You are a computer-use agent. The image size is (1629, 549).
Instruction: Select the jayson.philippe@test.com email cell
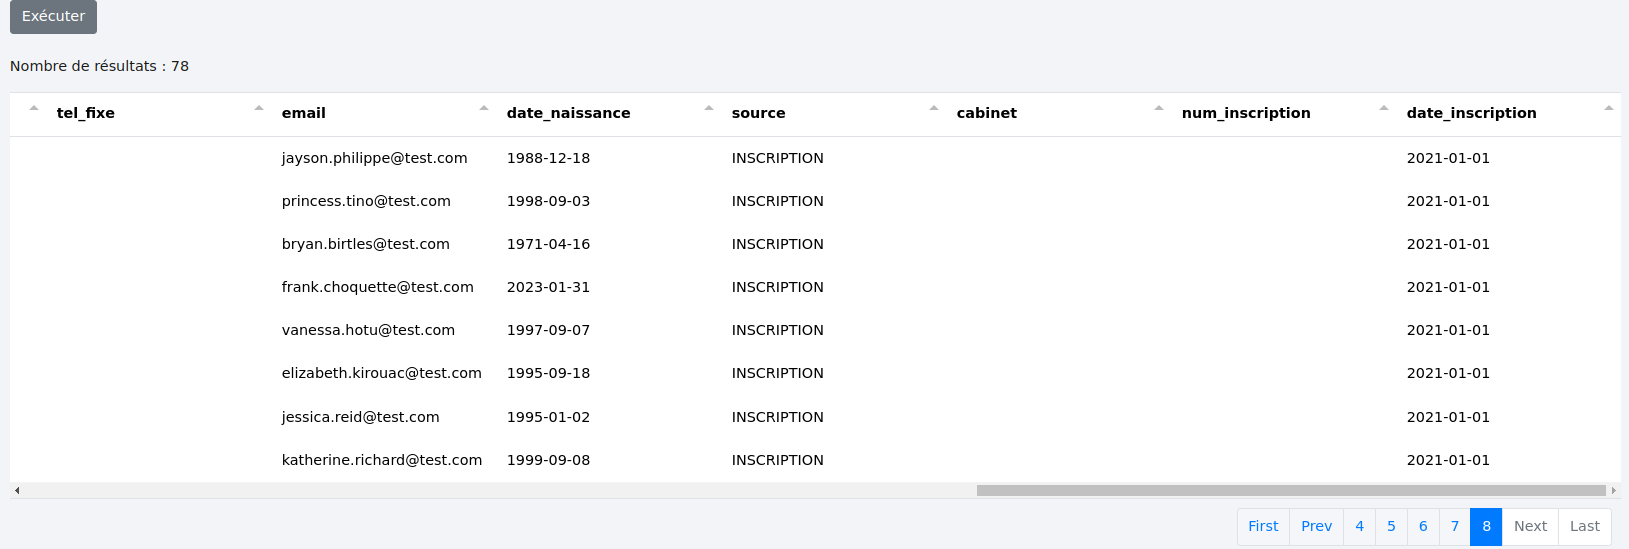374,158
